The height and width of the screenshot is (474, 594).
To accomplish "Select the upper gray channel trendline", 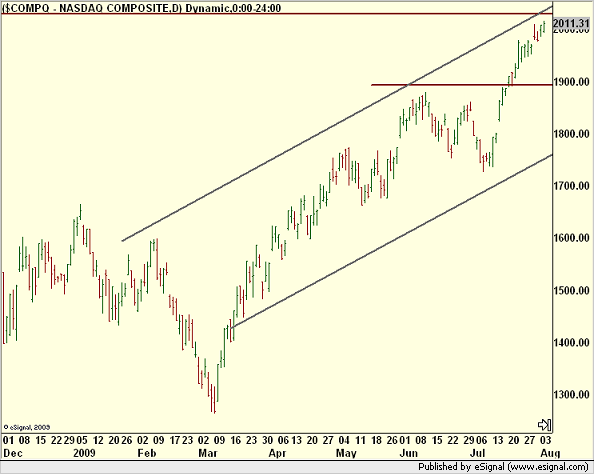I will click(337, 124).
